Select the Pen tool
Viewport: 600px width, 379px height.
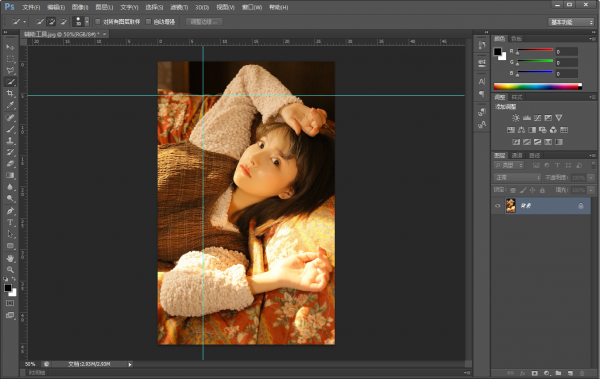point(10,211)
